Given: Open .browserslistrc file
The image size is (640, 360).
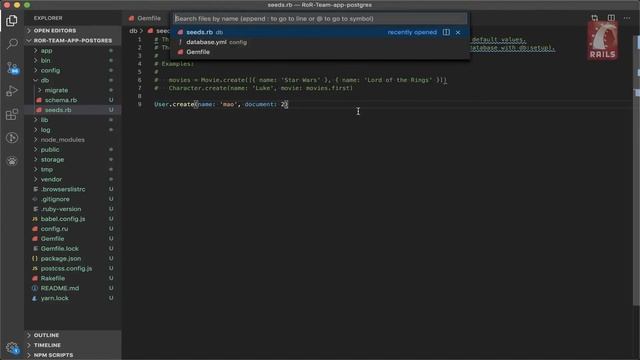Looking at the screenshot, I should [73, 189].
